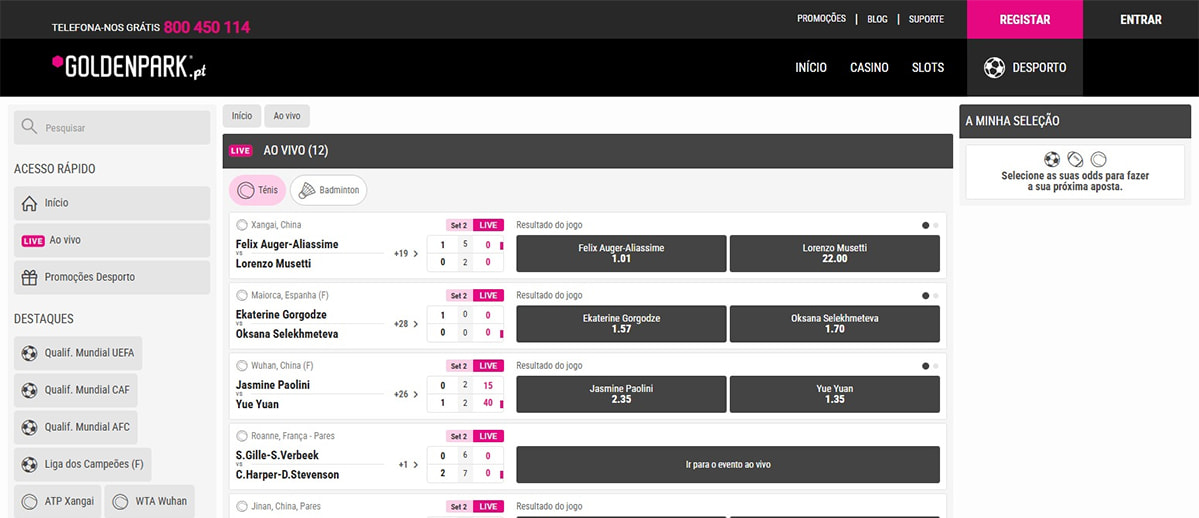This screenshot has height=518, width=1199.
Task: Bet on Lorenzo Musetti at 22.00
Action: tap(834, 254)
